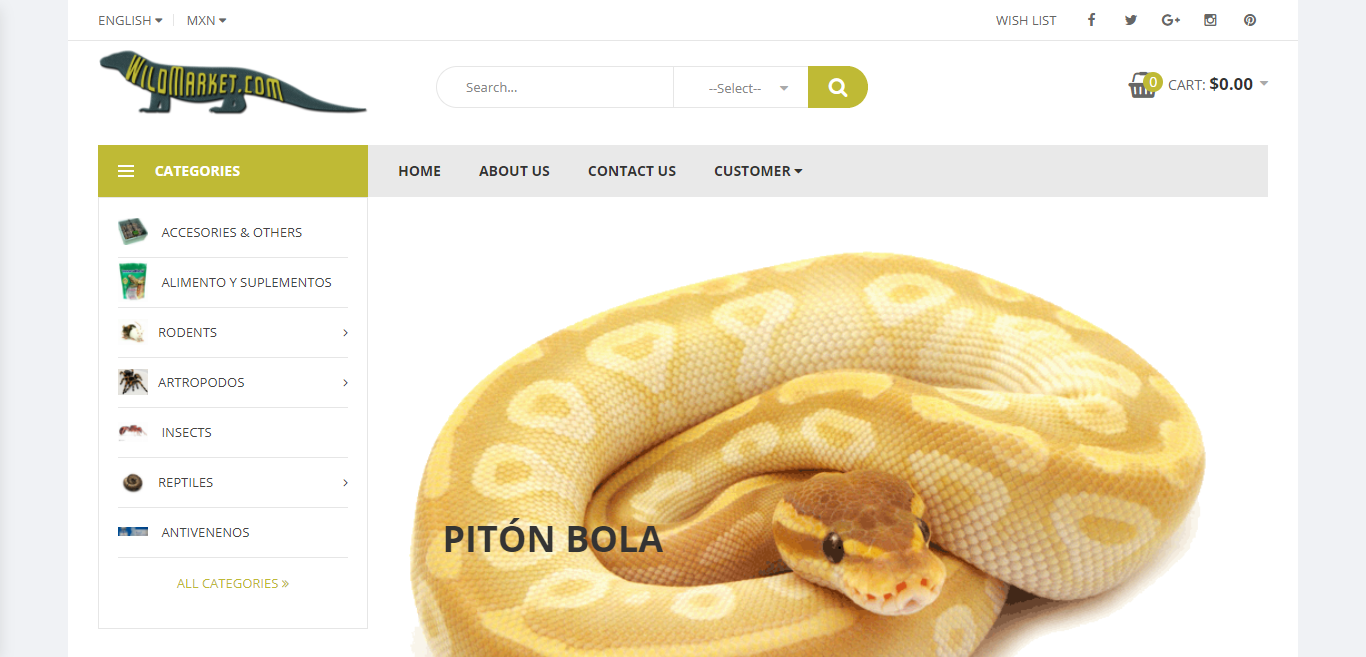Open the --Select-- category dropdown
Screen dimensions: 1366x657
[741, 87]
